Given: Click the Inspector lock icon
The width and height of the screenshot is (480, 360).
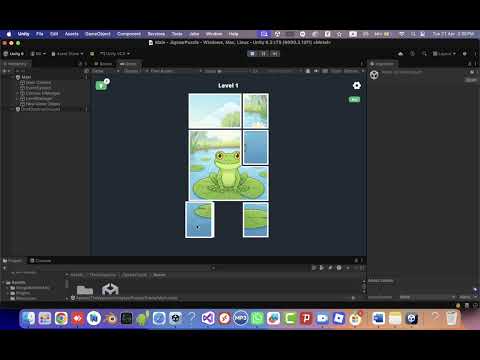Looking at the screenshot, I should coord(470,64).
